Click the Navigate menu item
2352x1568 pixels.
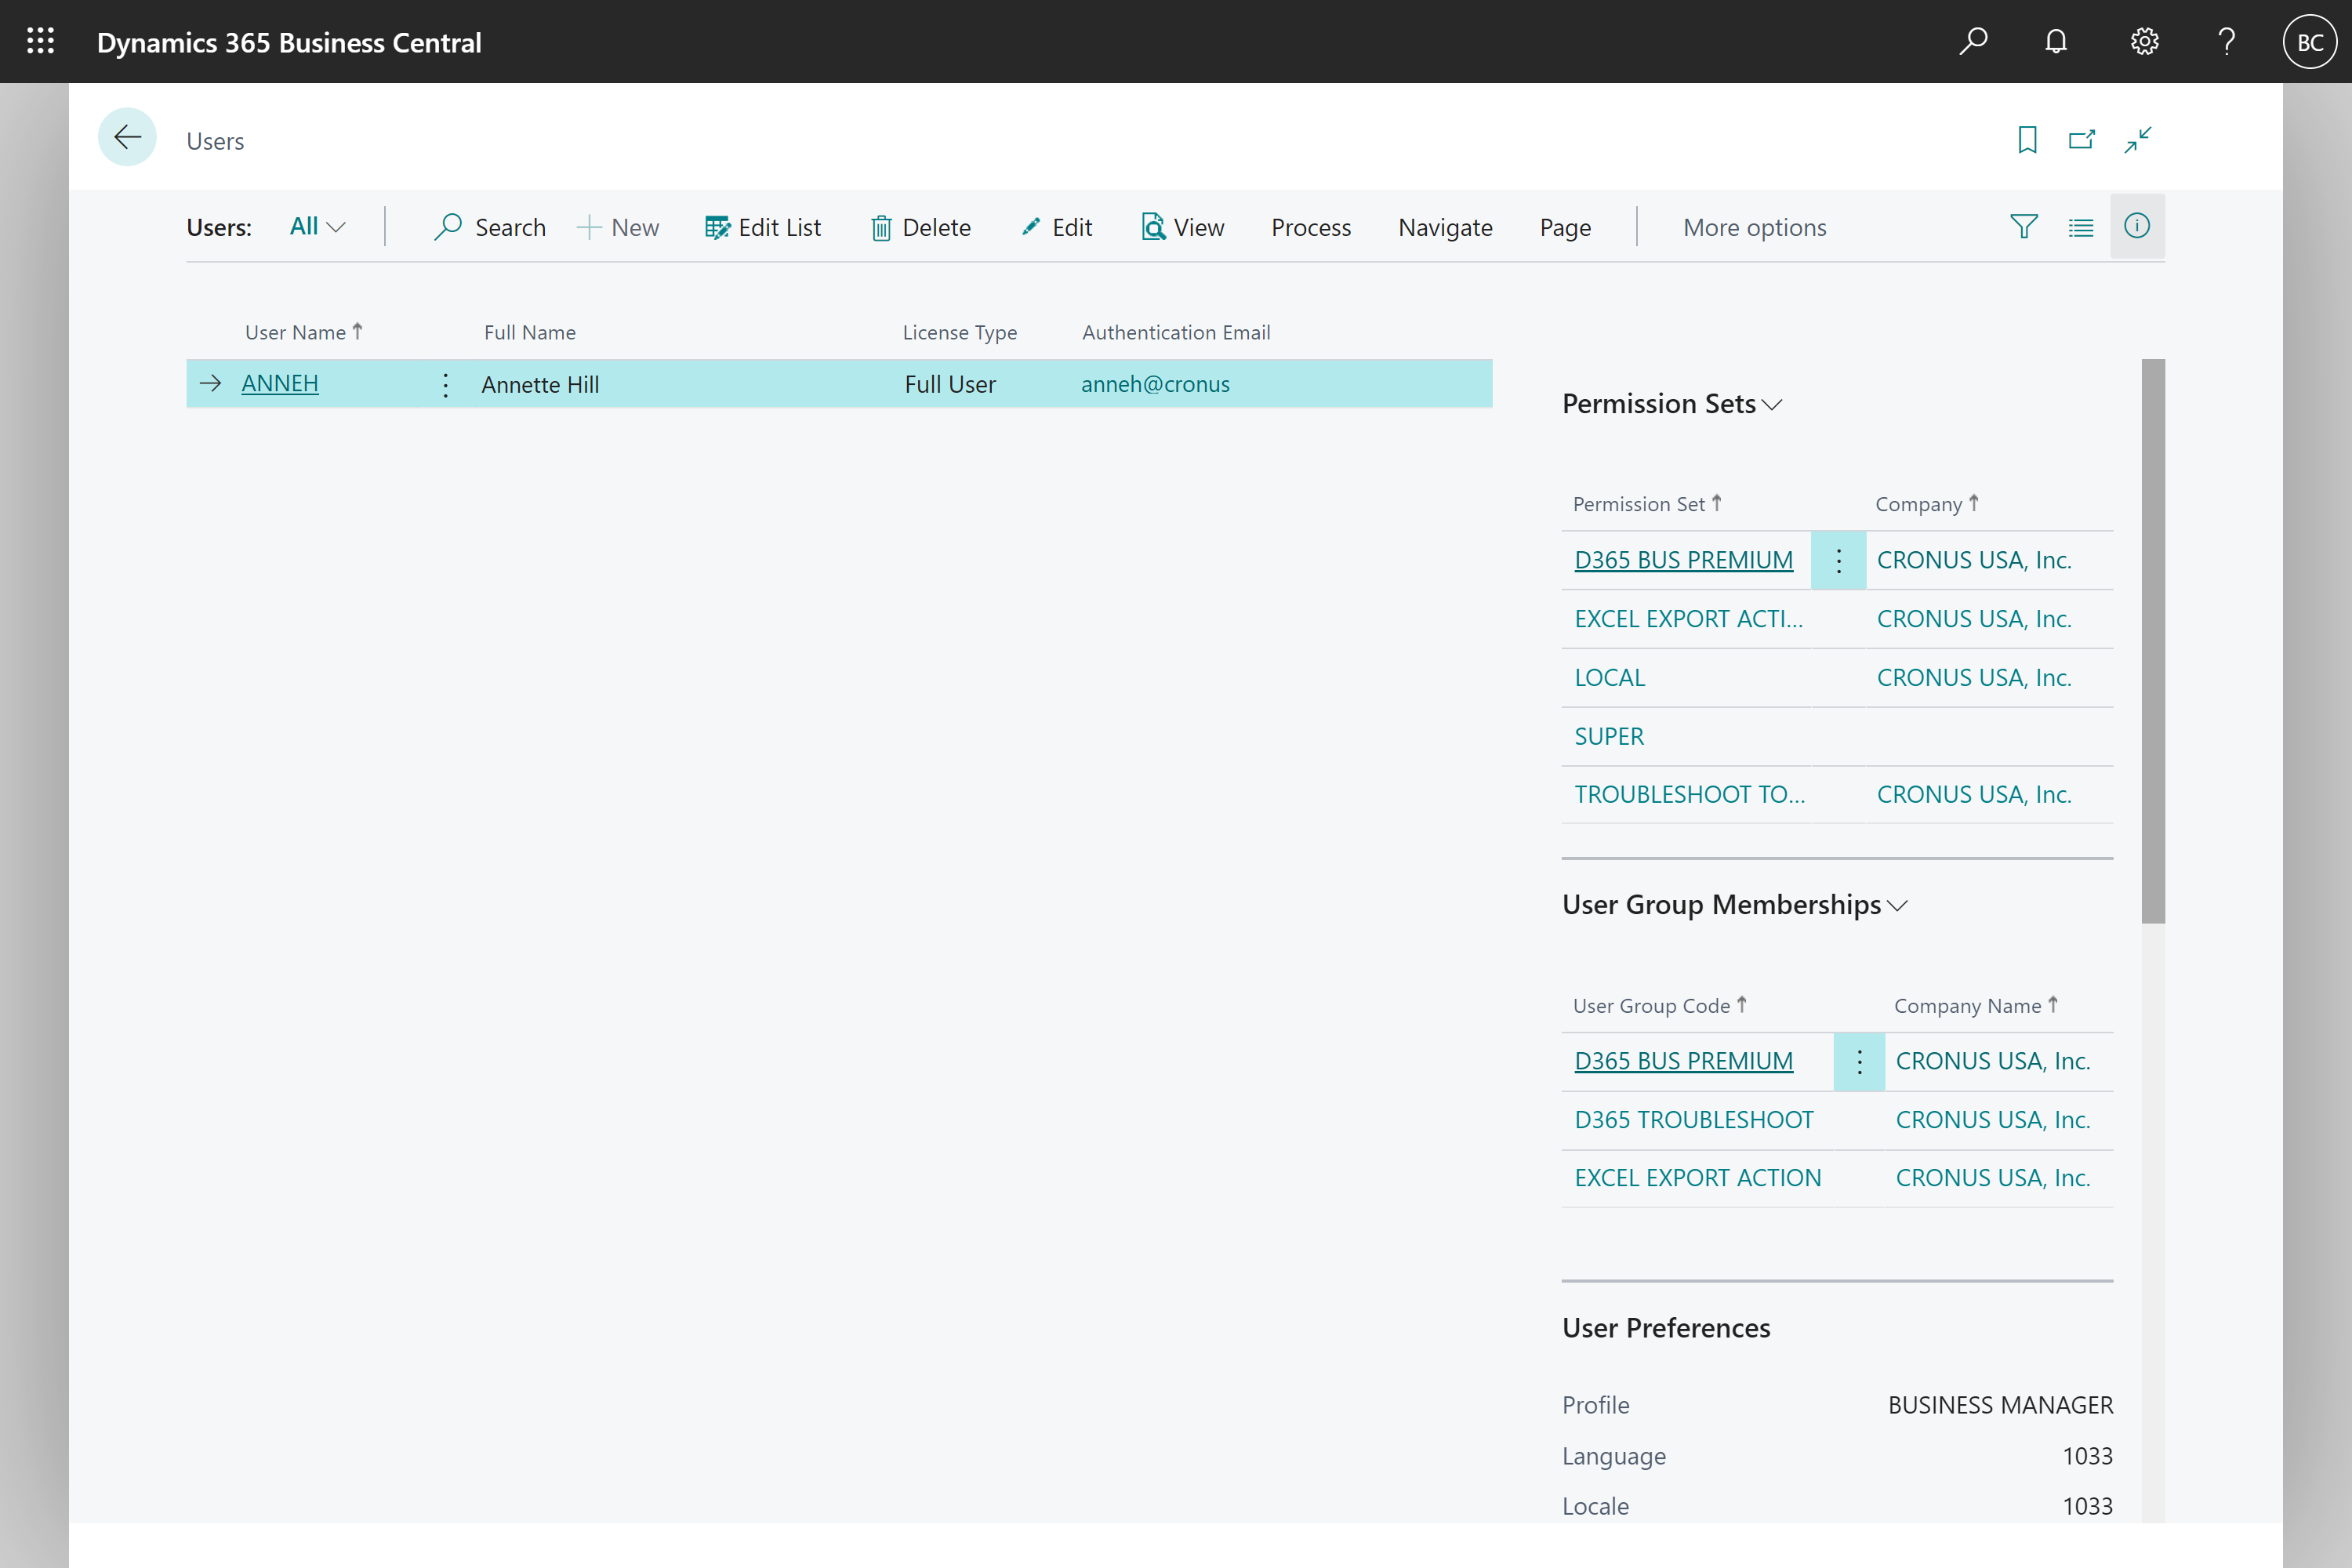1444,226
